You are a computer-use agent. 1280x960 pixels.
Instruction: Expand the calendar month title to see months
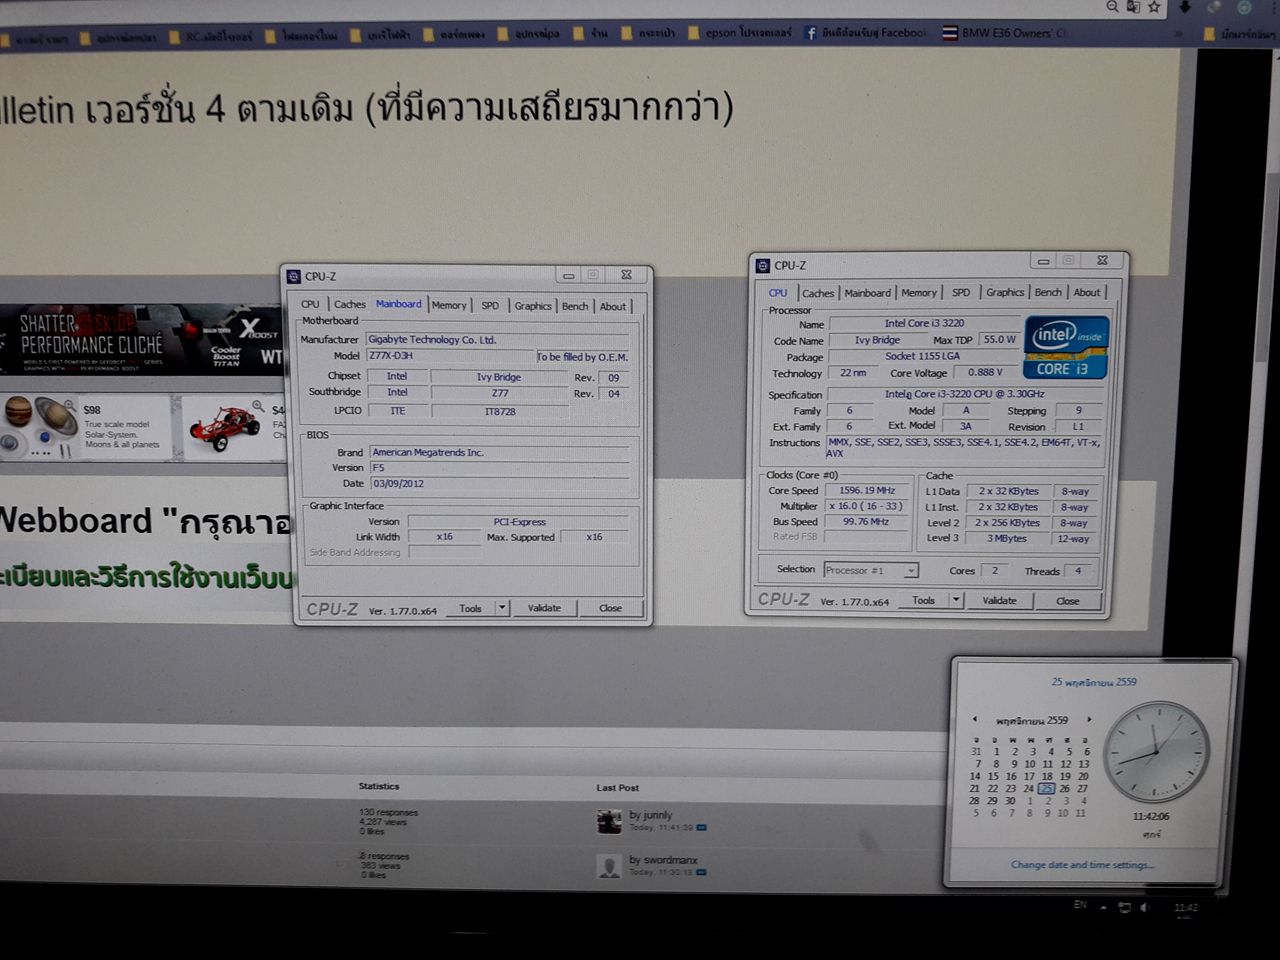[x=1032, y=720]
